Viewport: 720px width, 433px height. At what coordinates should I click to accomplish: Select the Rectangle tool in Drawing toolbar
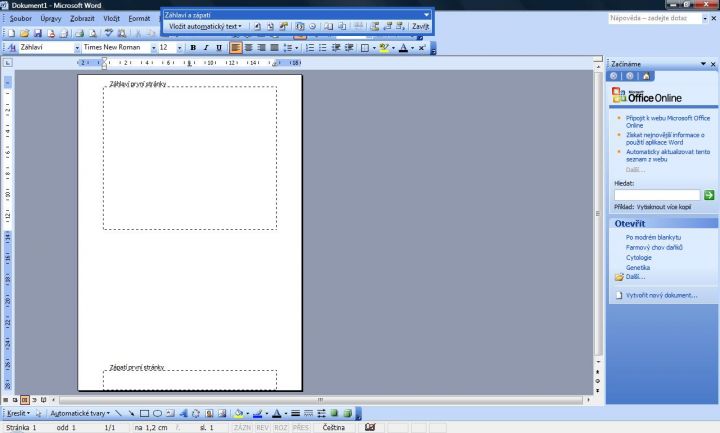pos(144,413)
